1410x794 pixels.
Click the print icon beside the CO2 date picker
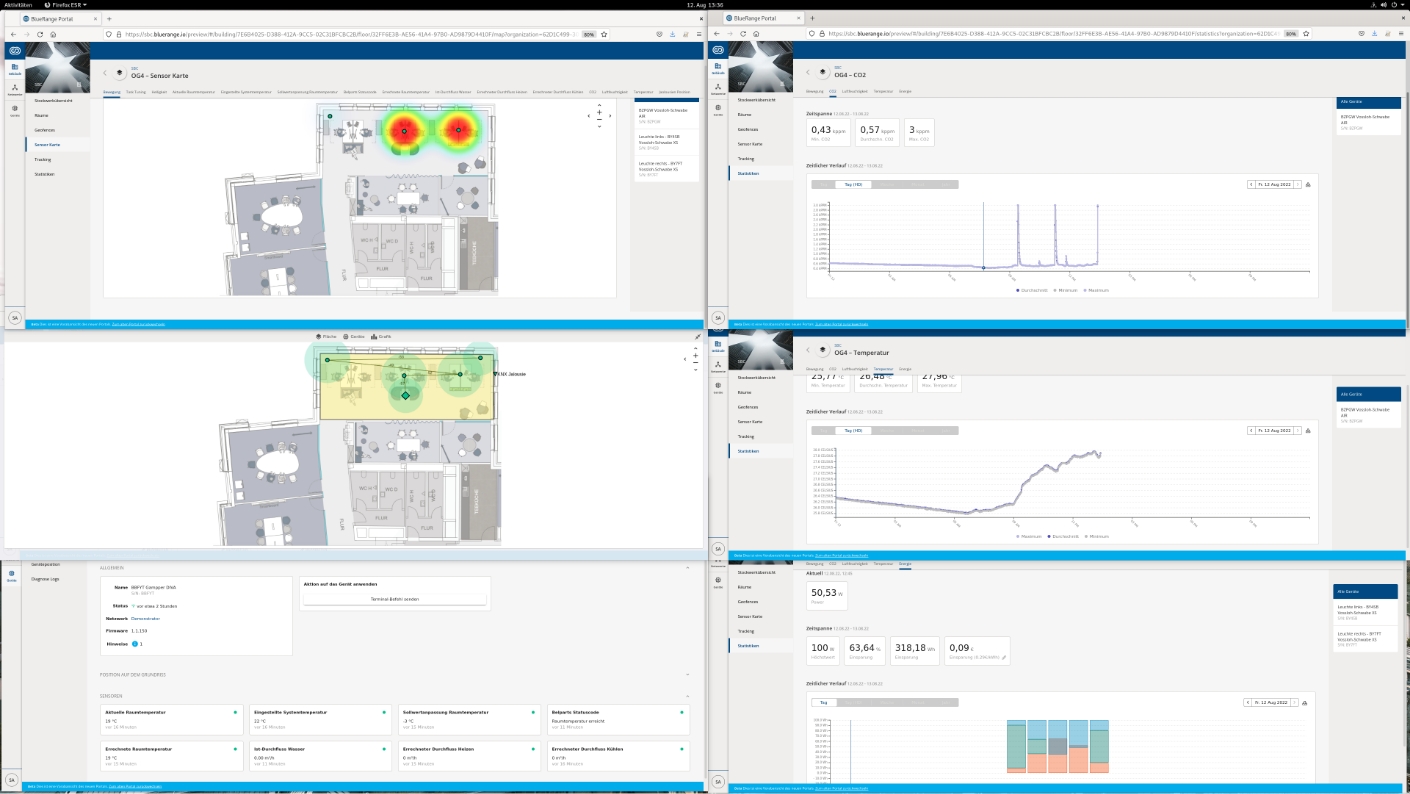tap(1308, 184)
